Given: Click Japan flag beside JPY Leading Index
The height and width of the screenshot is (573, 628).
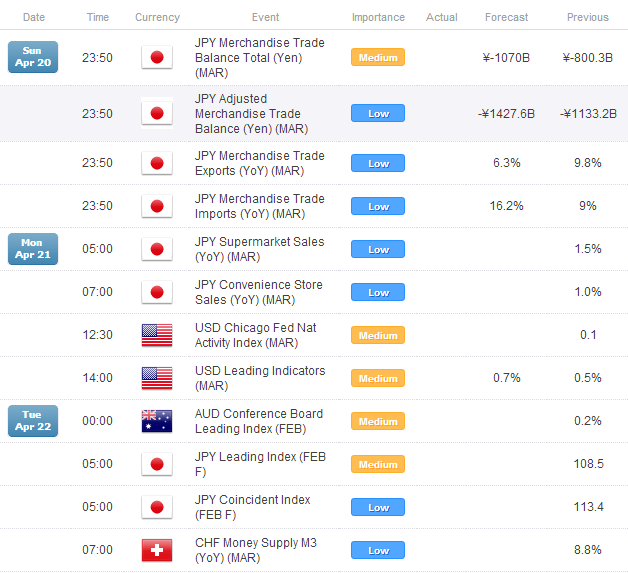Looking at the screenshot, I should [x=157, y=464].
